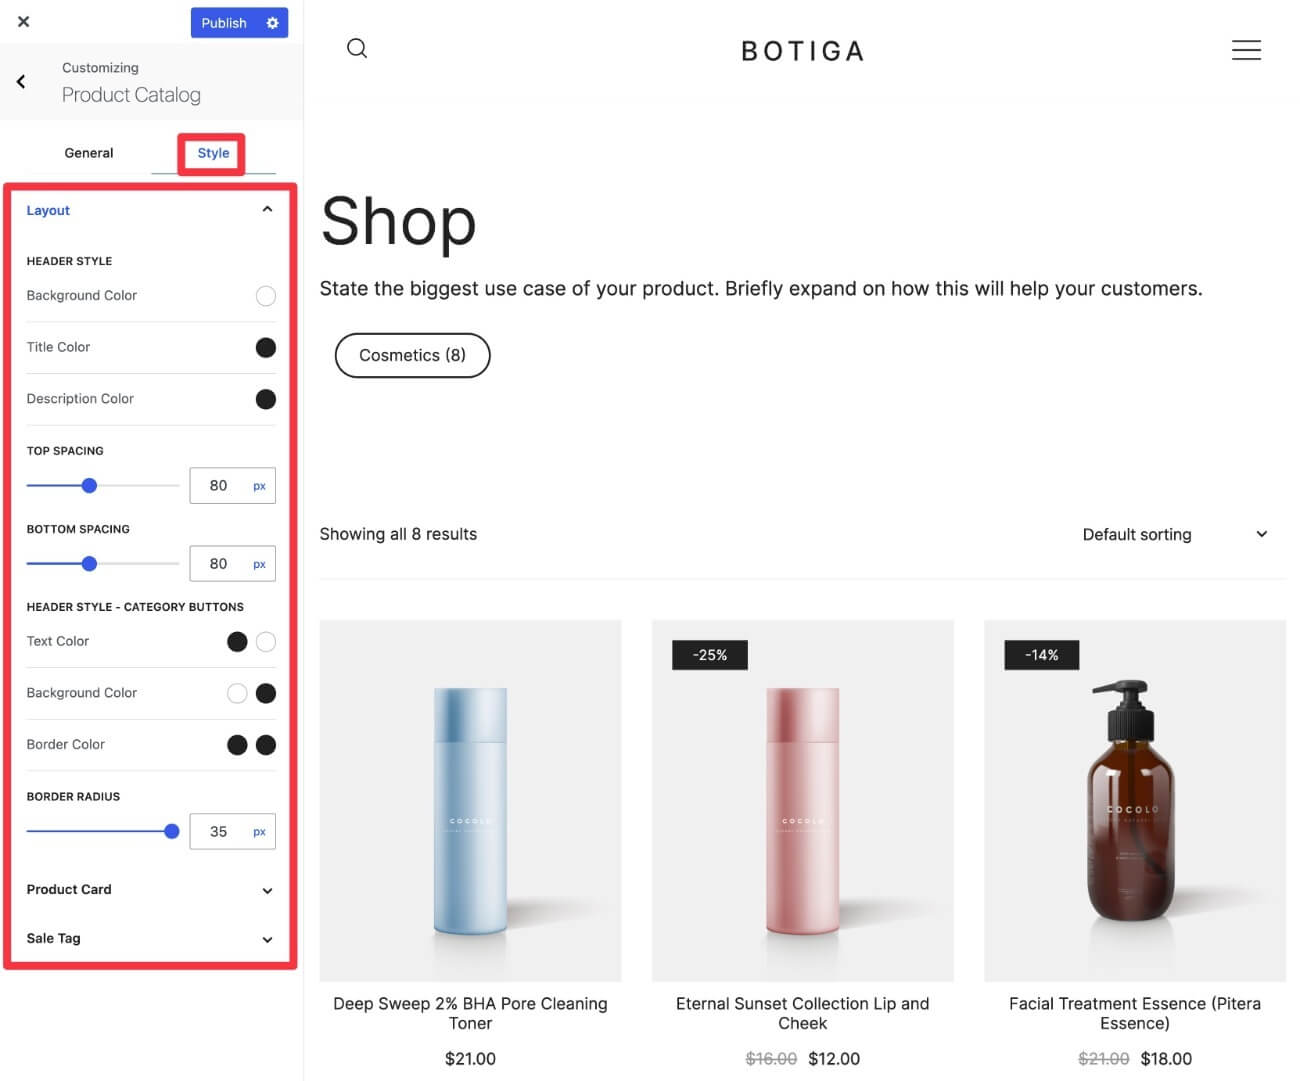
Task: Click 'Showing all 8 results' text
Action: click(398, 534)
